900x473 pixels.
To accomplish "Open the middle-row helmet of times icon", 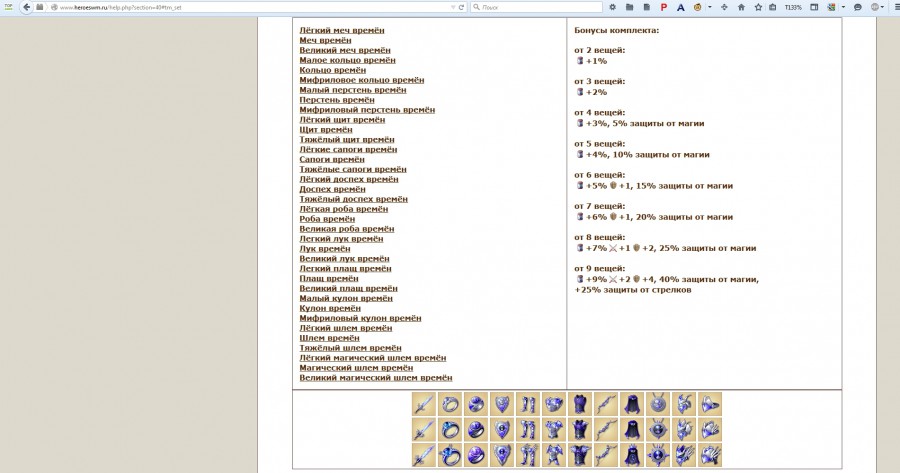I will click(x=684, y=429).
